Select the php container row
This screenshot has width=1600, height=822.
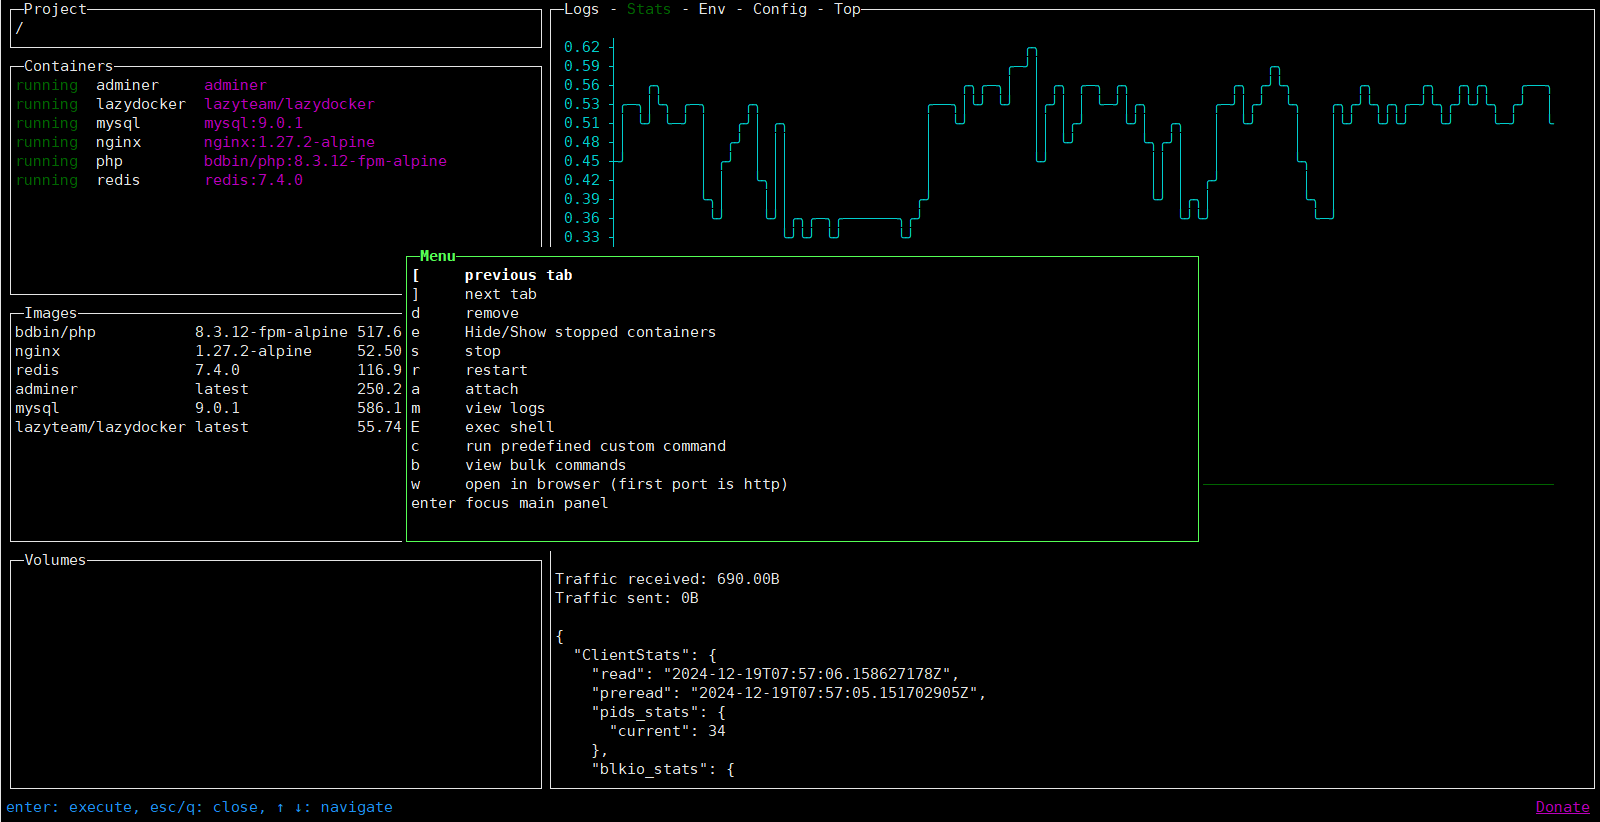tap(276, 161)
